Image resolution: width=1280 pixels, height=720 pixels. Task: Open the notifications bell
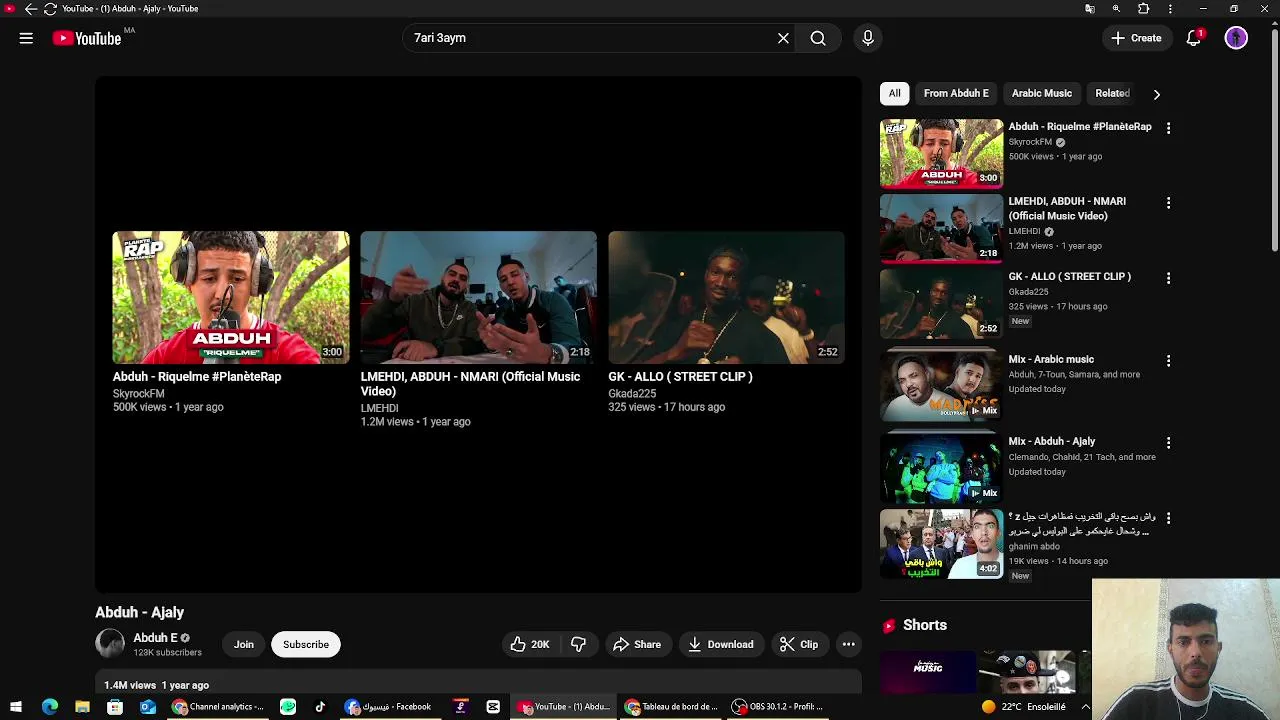pyautogui.click(x=1193, y=38)
